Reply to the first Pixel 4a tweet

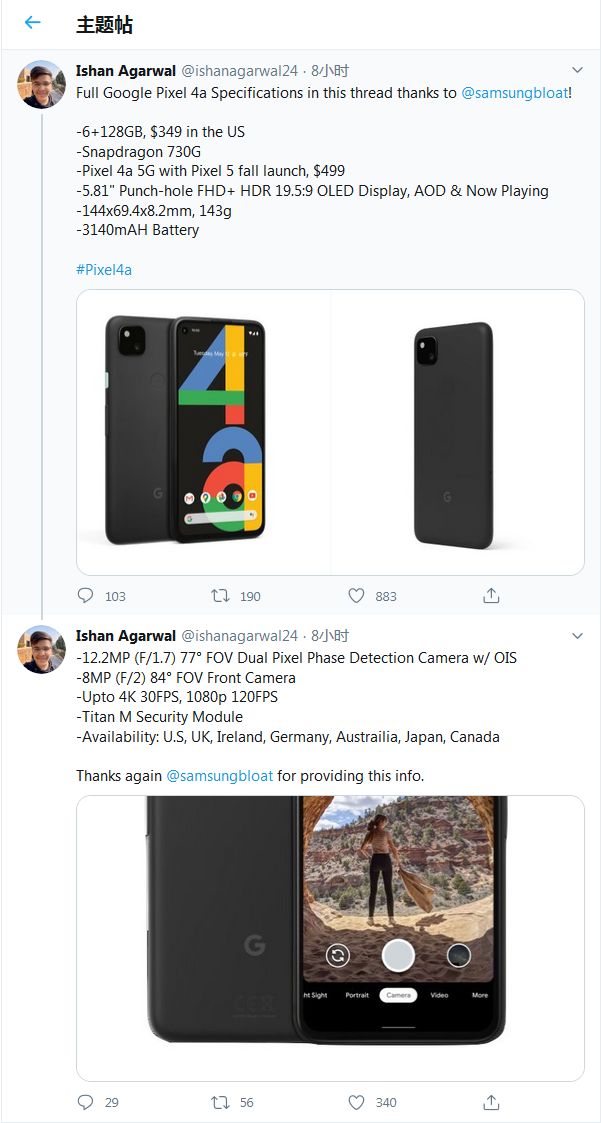pos(85,596)
